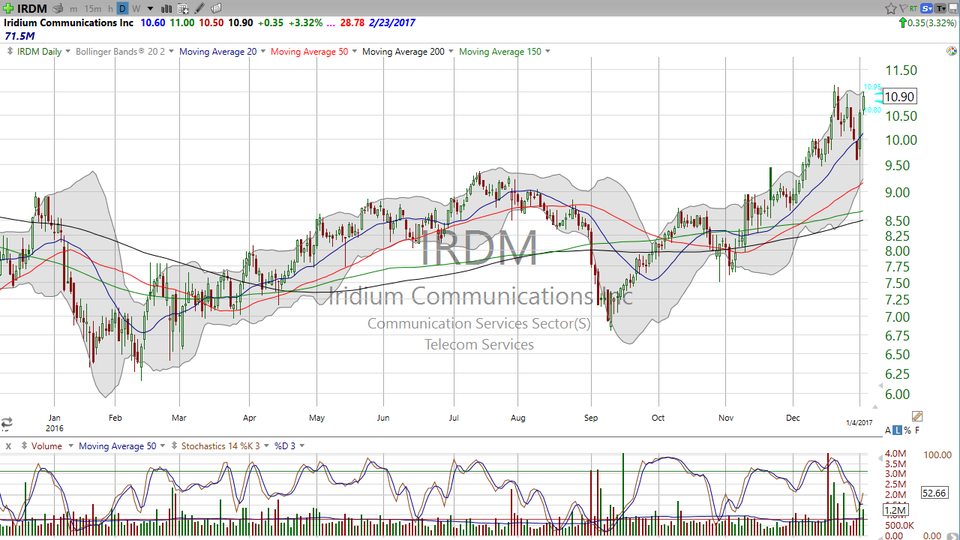Open the bar chart style icon
The image size is (960, 540).
(x=167, y=9)
